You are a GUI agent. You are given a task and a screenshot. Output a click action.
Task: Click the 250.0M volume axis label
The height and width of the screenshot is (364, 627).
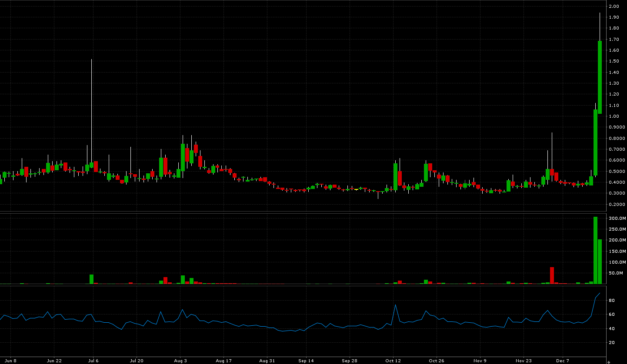pos(617,229)
